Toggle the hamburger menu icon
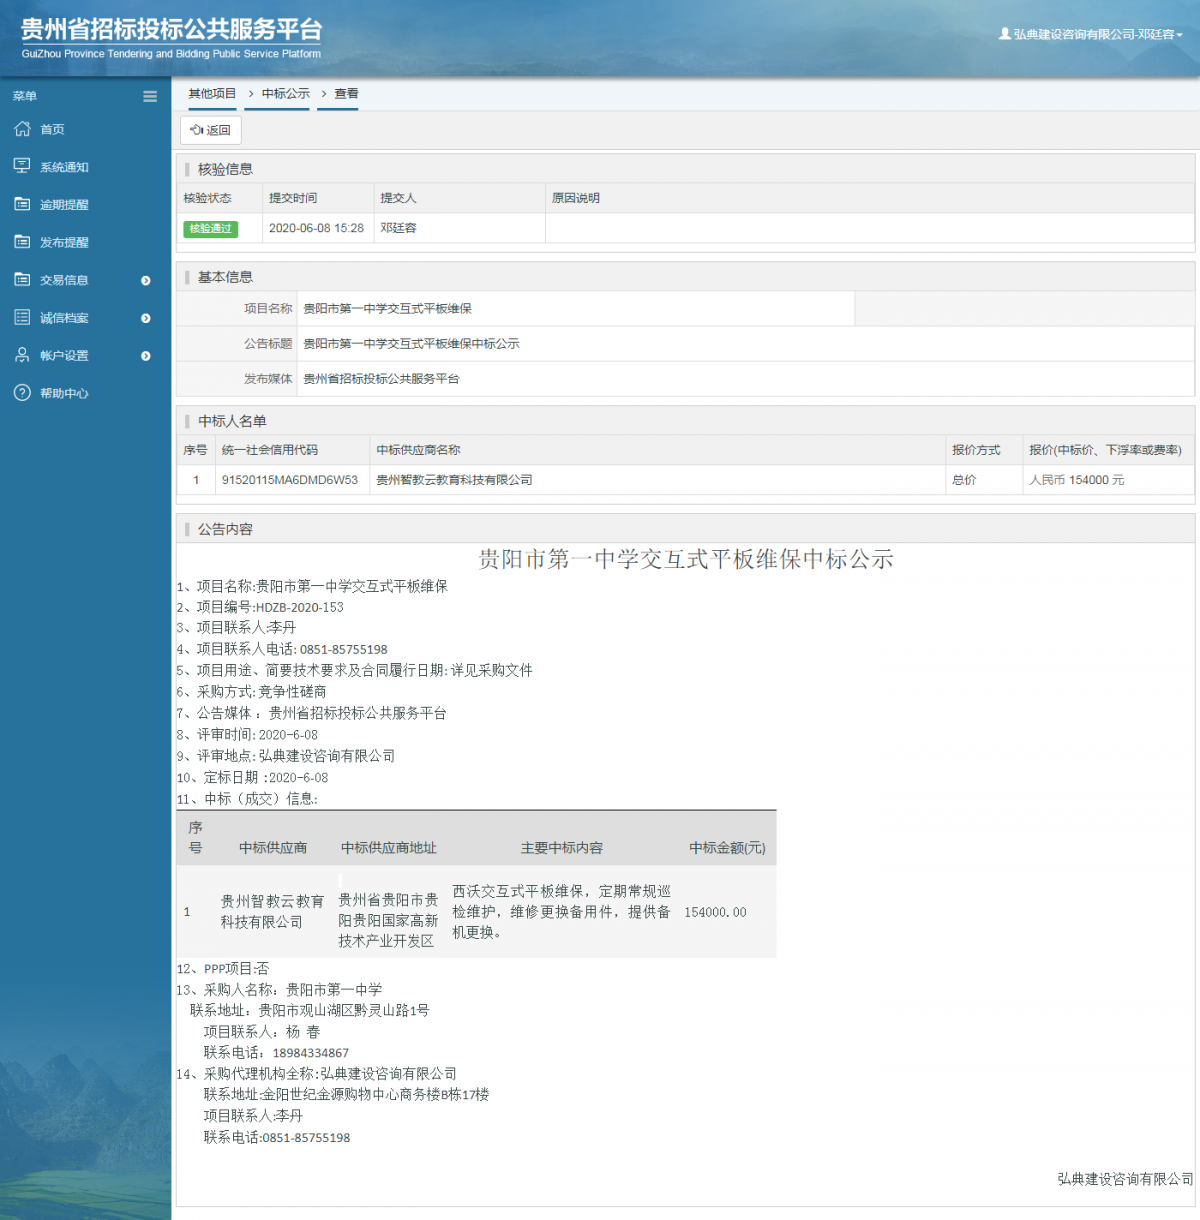Image resolution: width=1200 pixels, height=1220 pixels. (150, 97)
